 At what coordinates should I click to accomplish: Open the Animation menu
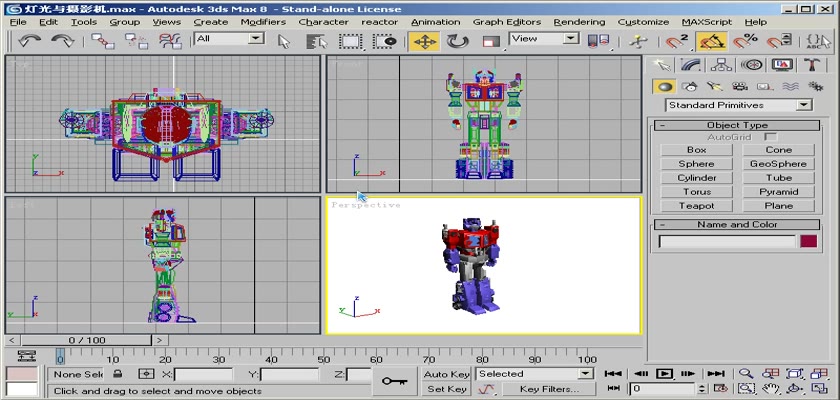[436, 22]
